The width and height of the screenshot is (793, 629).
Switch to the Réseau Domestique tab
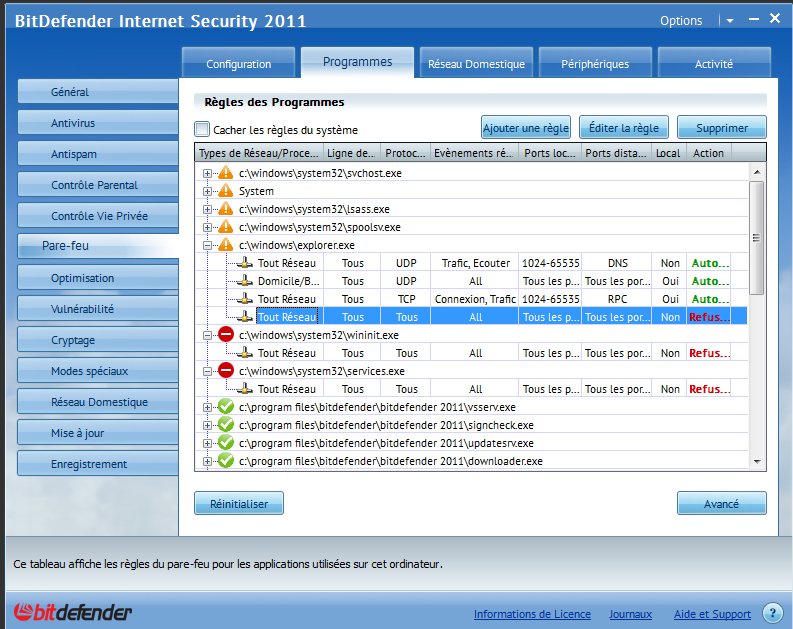tap(476, 63)
